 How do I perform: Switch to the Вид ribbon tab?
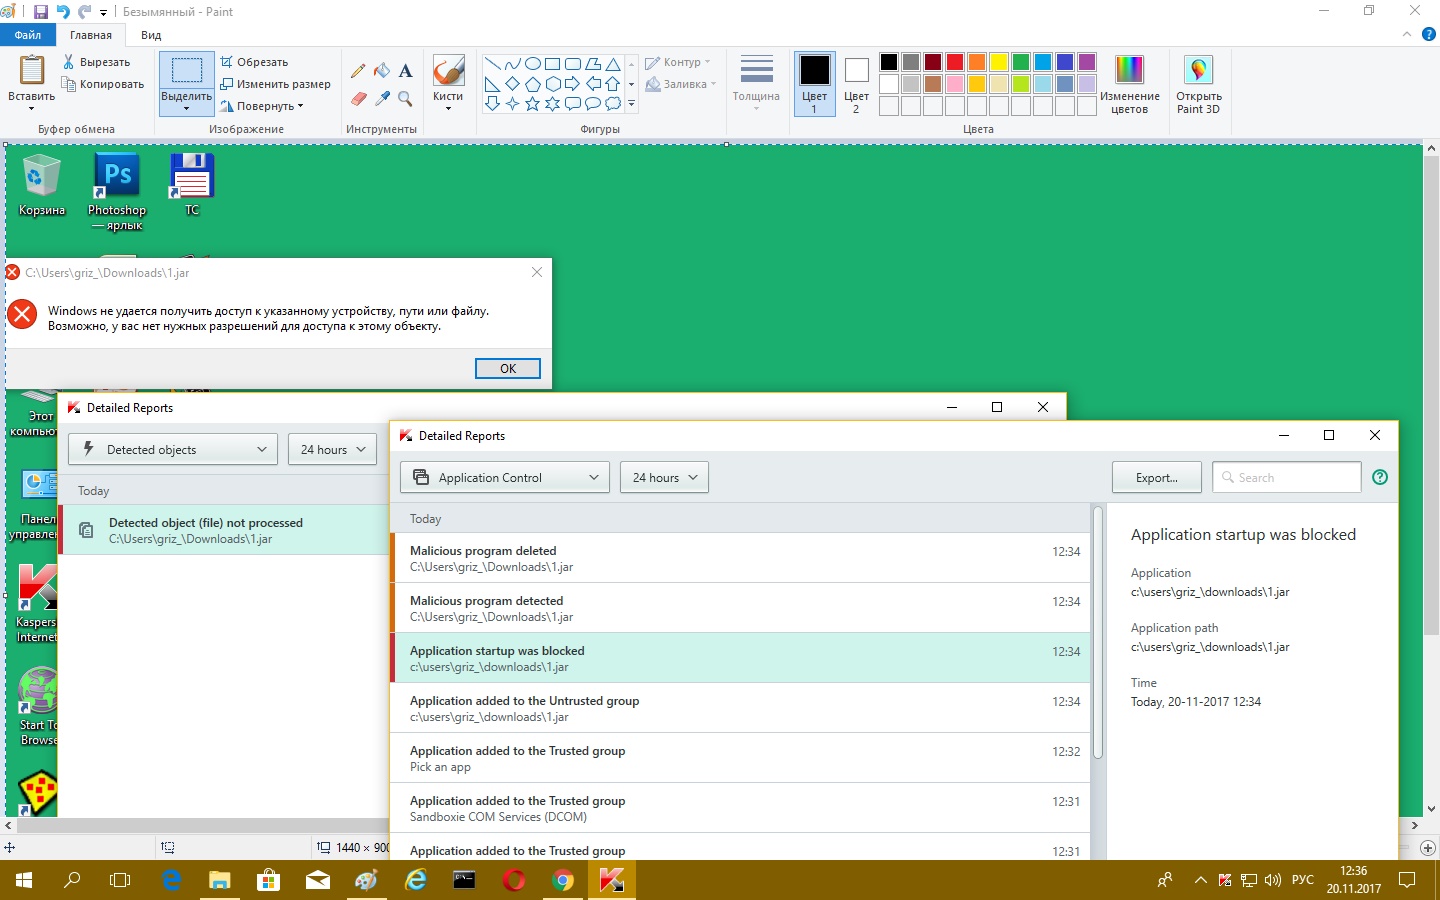pyautogui.click(x=151, y=35)
